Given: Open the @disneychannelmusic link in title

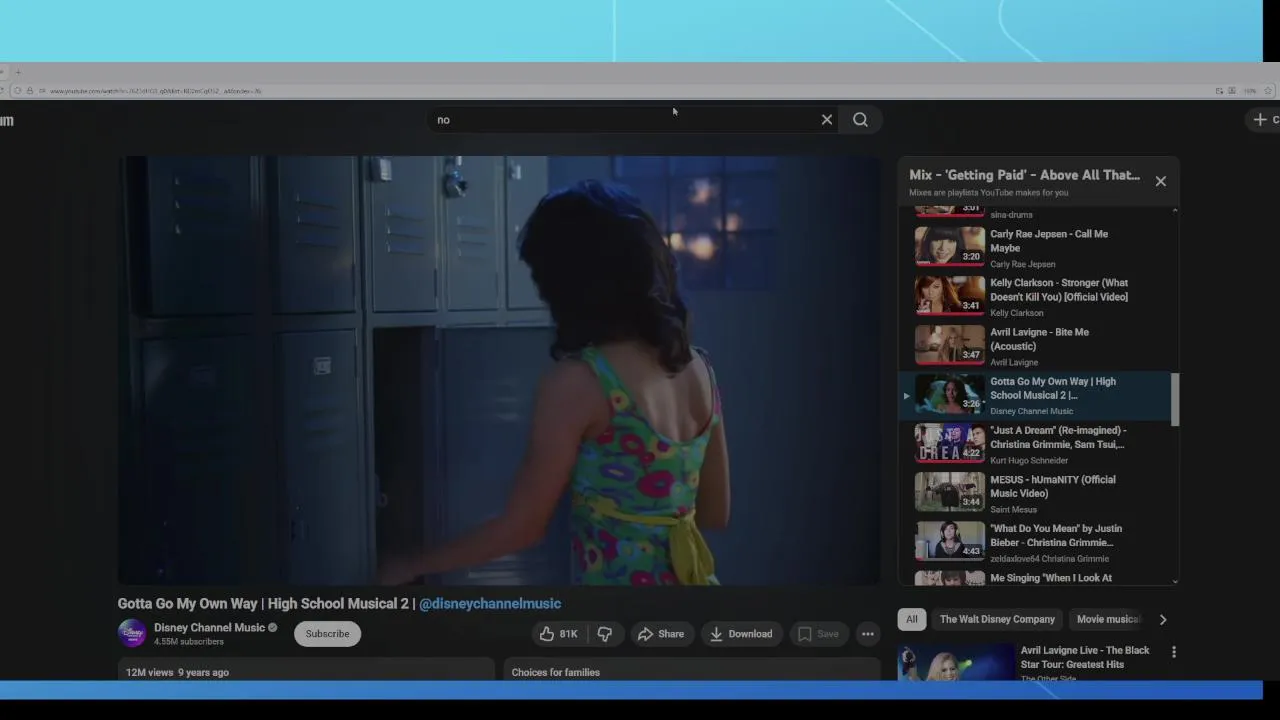Looking at the screenshot, I should tap(490, 604).
